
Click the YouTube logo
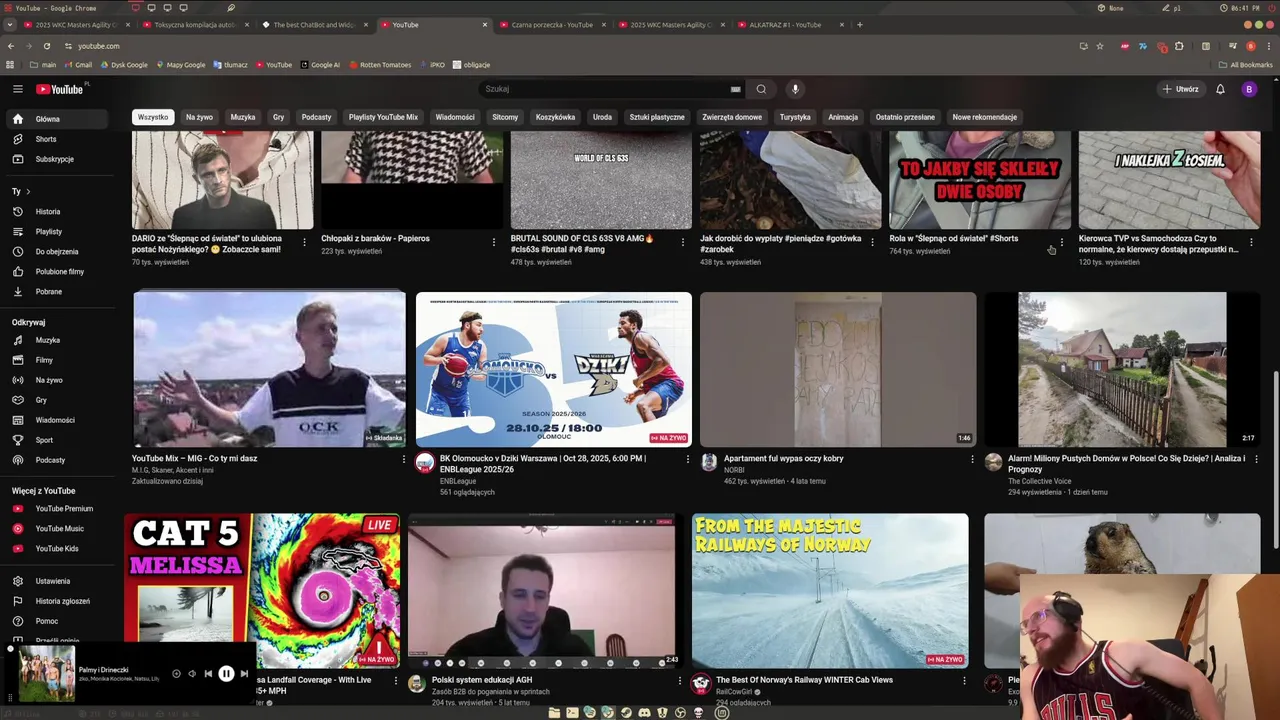point(60,89)
